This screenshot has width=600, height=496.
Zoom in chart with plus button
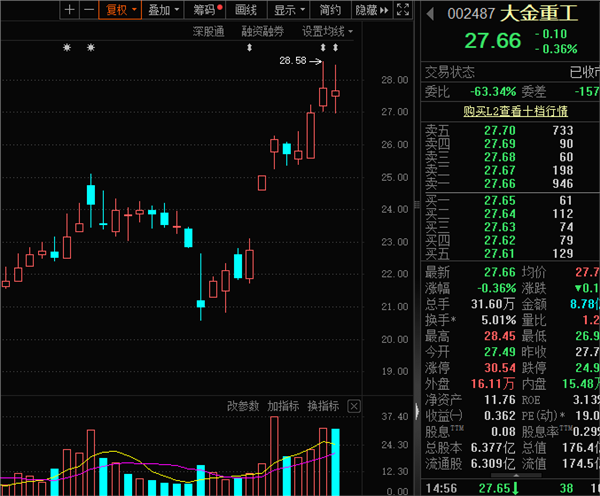(70, 10)
